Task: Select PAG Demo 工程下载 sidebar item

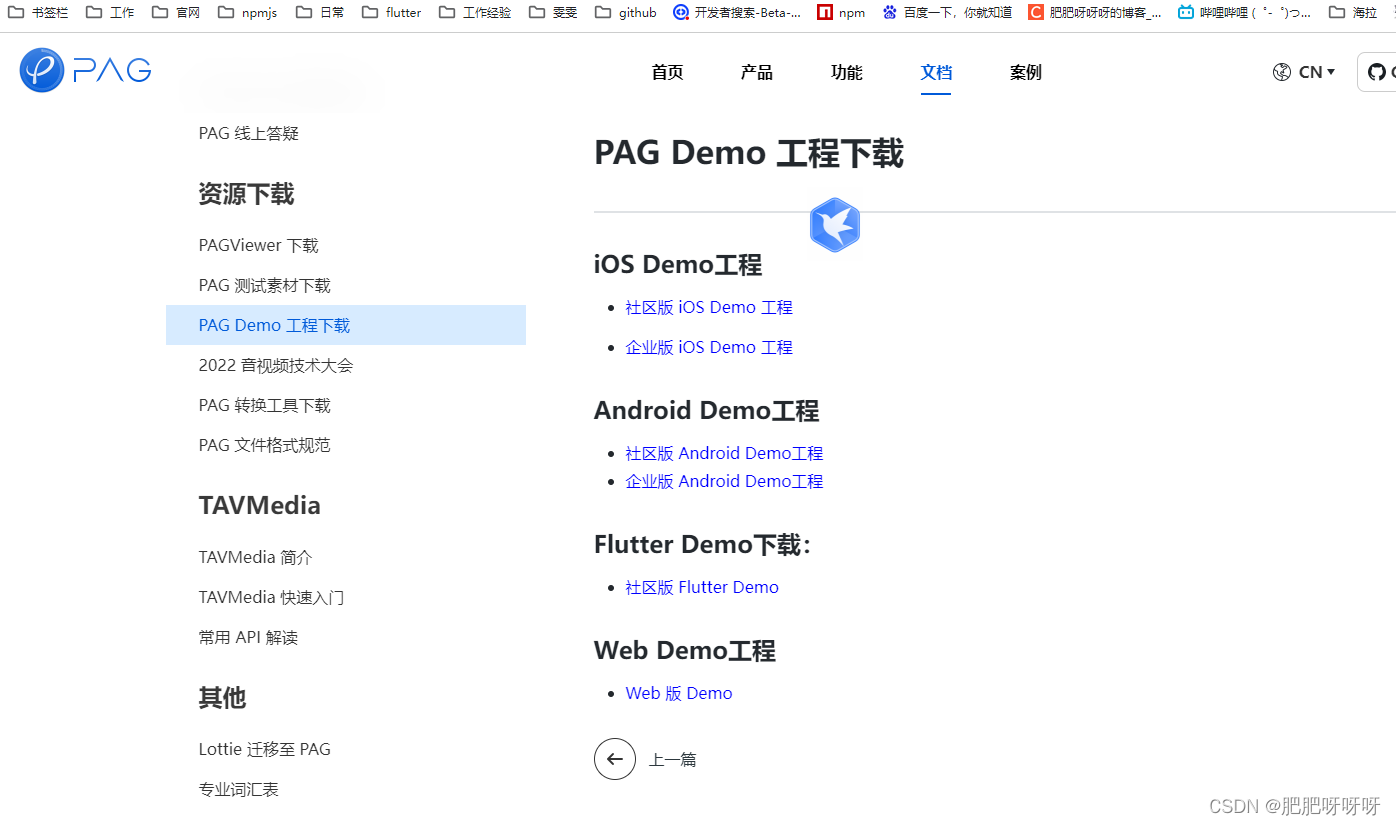Action: [x=346, y=325]
